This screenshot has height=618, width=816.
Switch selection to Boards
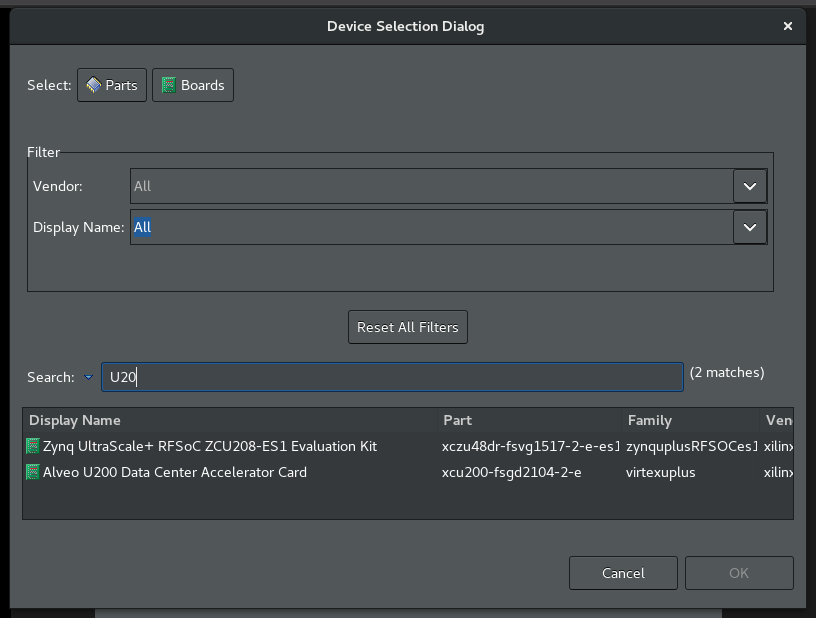click(x=193, y=85)
